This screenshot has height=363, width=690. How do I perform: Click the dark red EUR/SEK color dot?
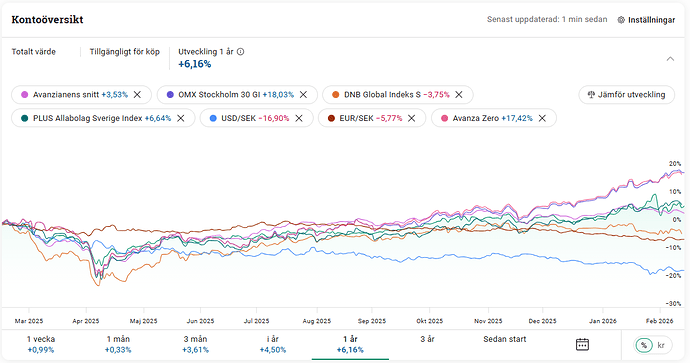click(331, 118)
